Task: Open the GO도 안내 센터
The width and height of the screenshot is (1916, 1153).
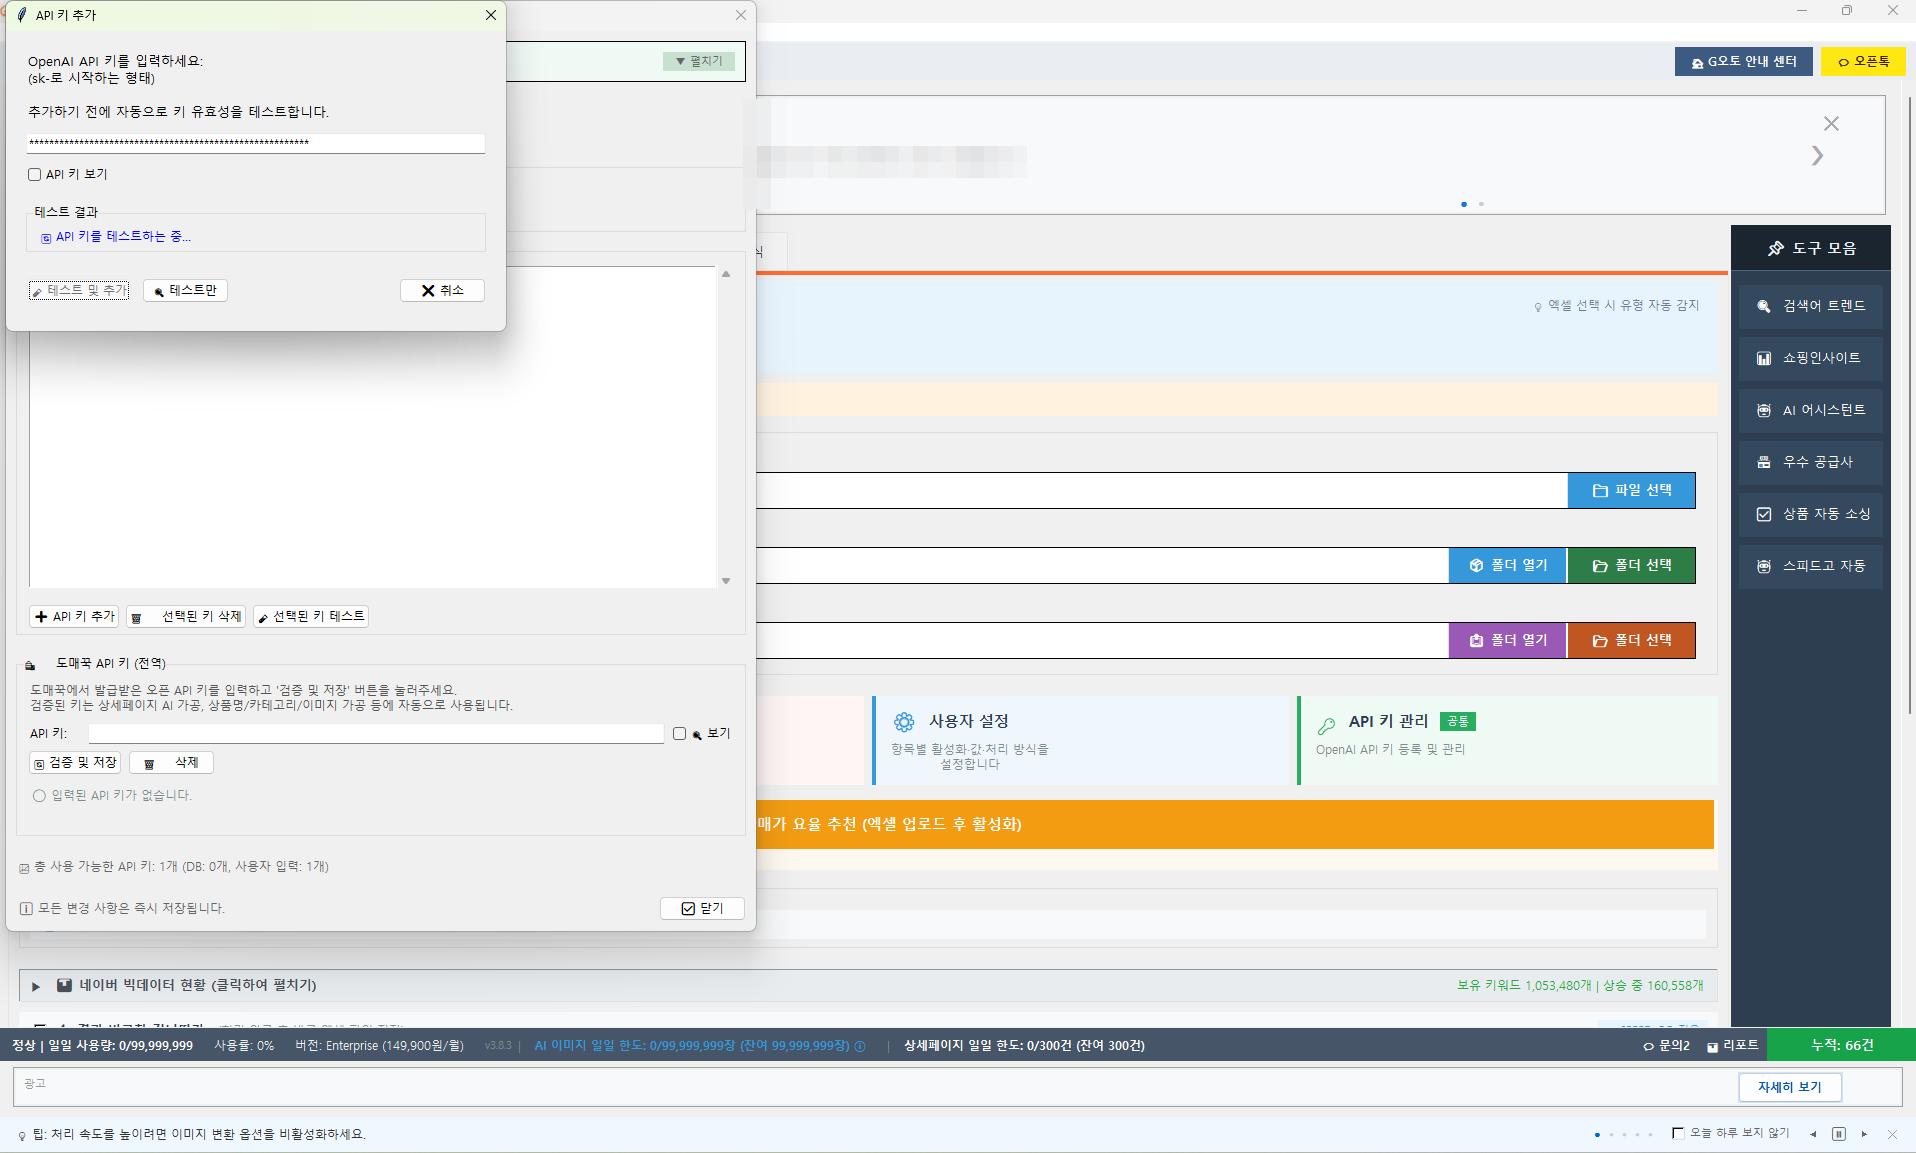Action: click(1743, 62)
